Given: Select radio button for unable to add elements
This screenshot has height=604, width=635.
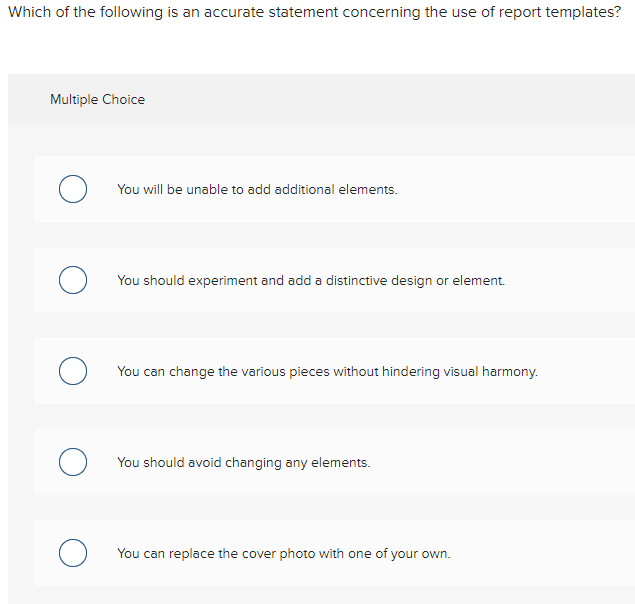Looking at the screenshot, I should tap(73, 189).
